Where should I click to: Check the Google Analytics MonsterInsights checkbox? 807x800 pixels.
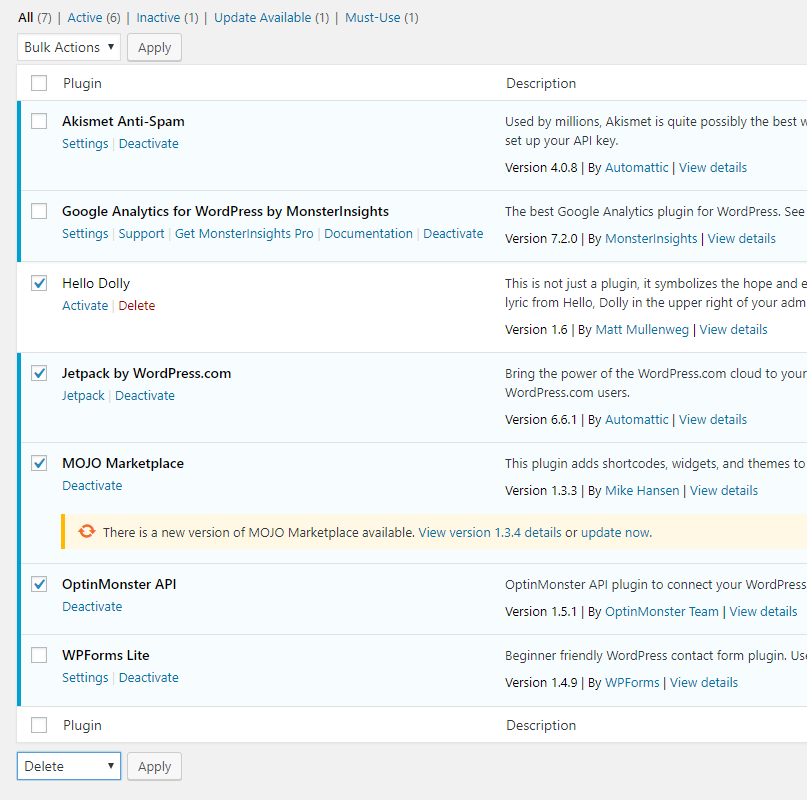click(x=39, y=211)
